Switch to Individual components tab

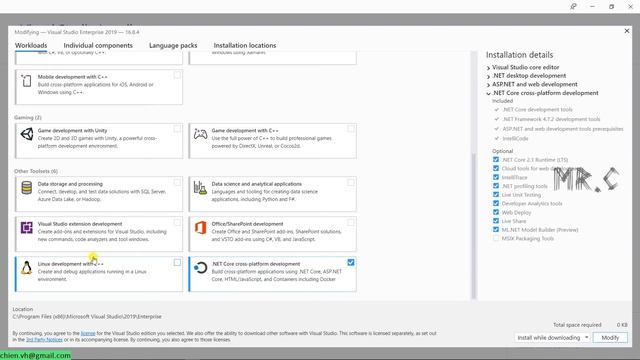pos(98,45)
